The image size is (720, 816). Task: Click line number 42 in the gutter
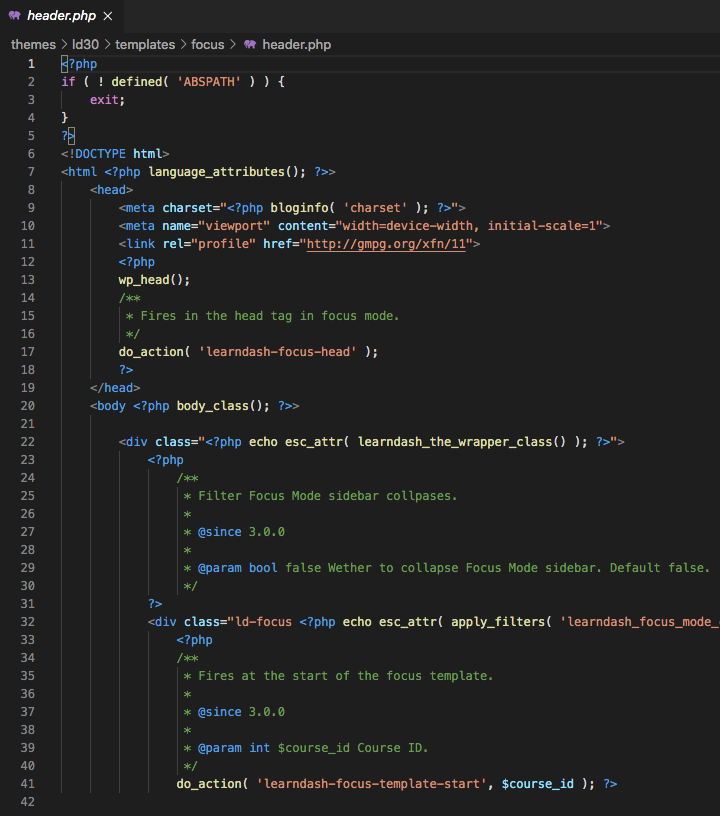click(27, 802)
